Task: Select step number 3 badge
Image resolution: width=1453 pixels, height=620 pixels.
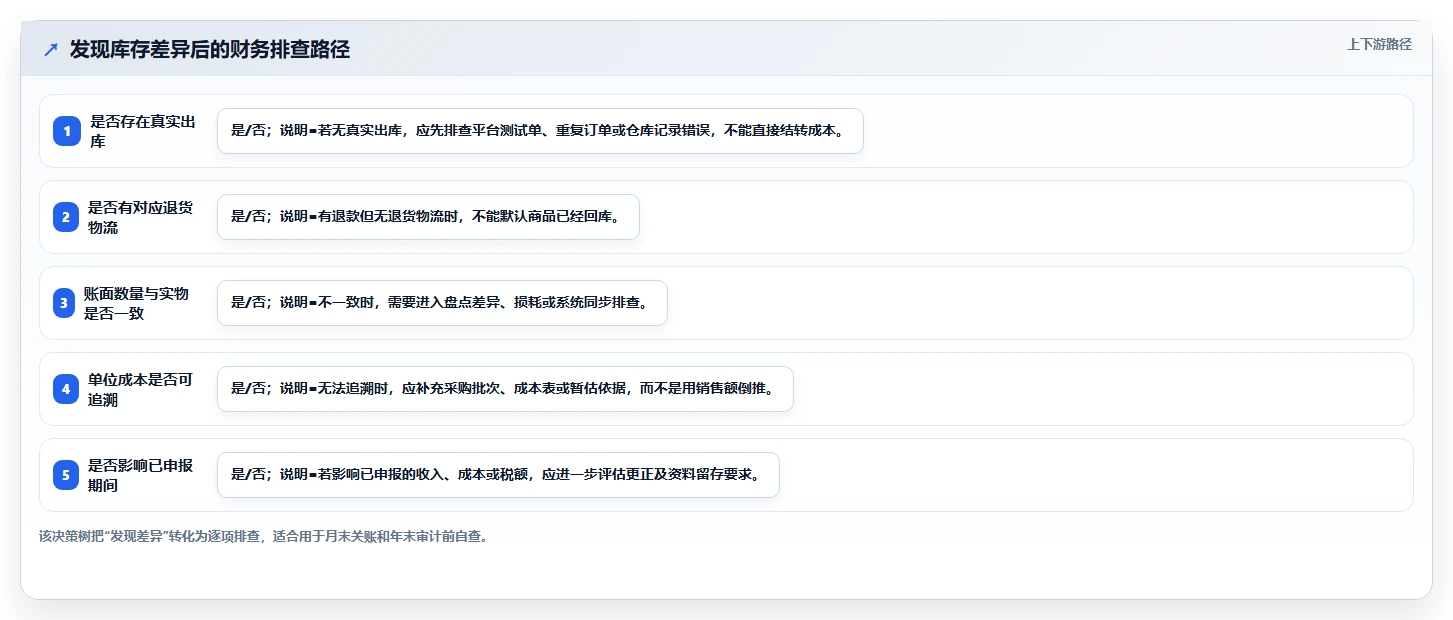Action: tap(64, 303)
